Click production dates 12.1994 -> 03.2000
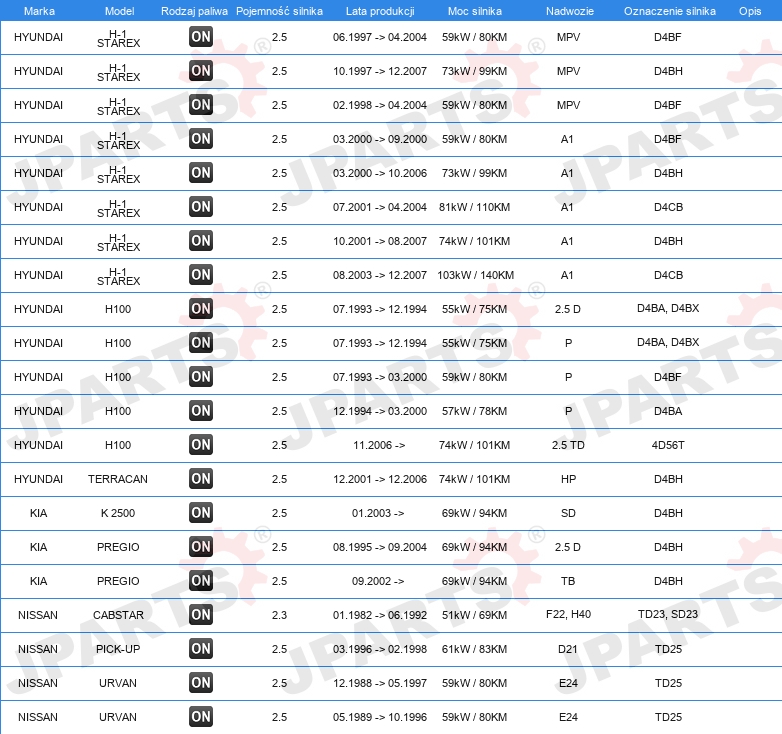 [380, 411]
